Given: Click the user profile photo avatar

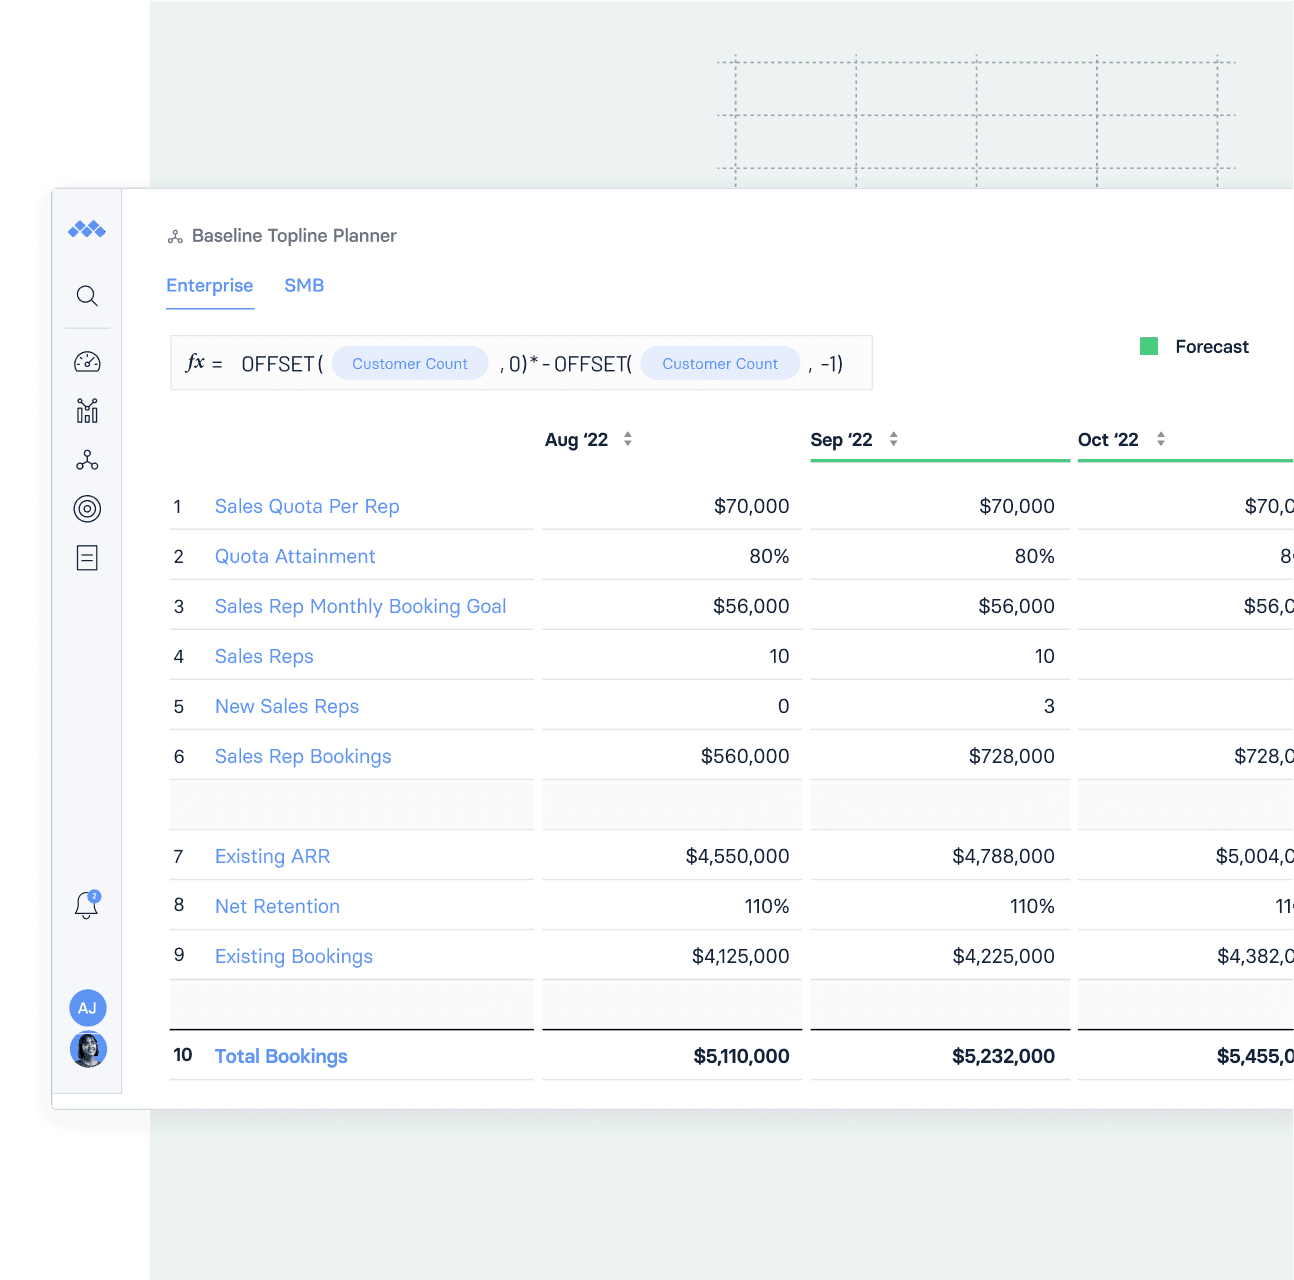Looking at the screenshot, I should pyautogui.click(x=88, y=1049).
